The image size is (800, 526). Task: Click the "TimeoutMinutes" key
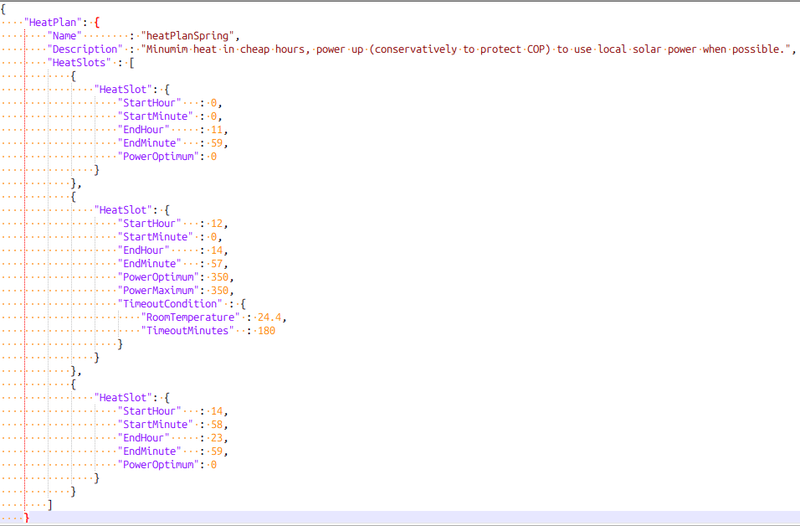[187, 331]
